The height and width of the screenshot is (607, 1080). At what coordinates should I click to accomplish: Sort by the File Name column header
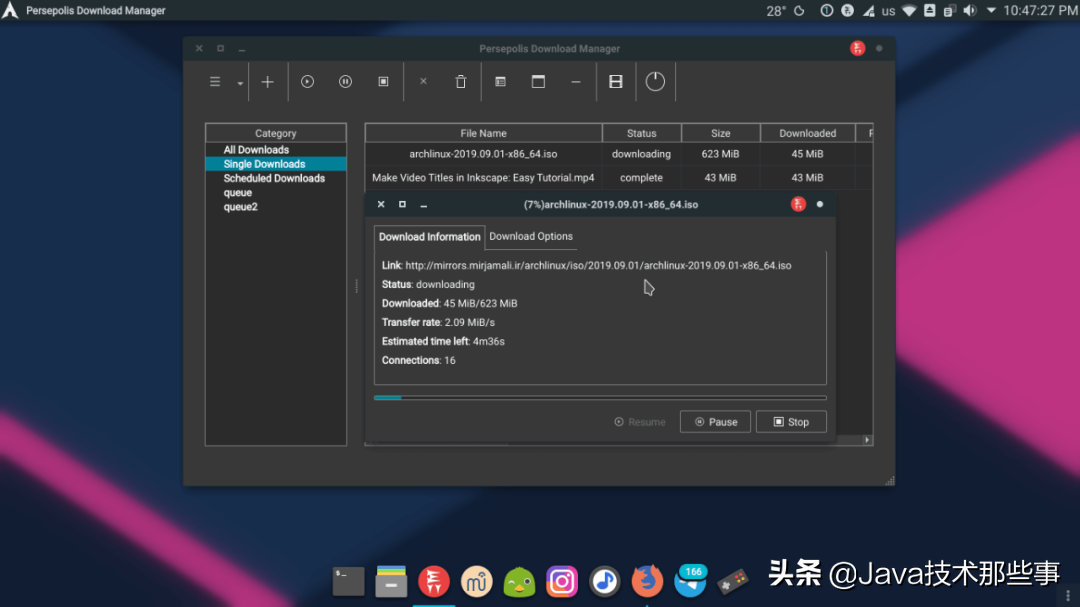pos(484,133)
